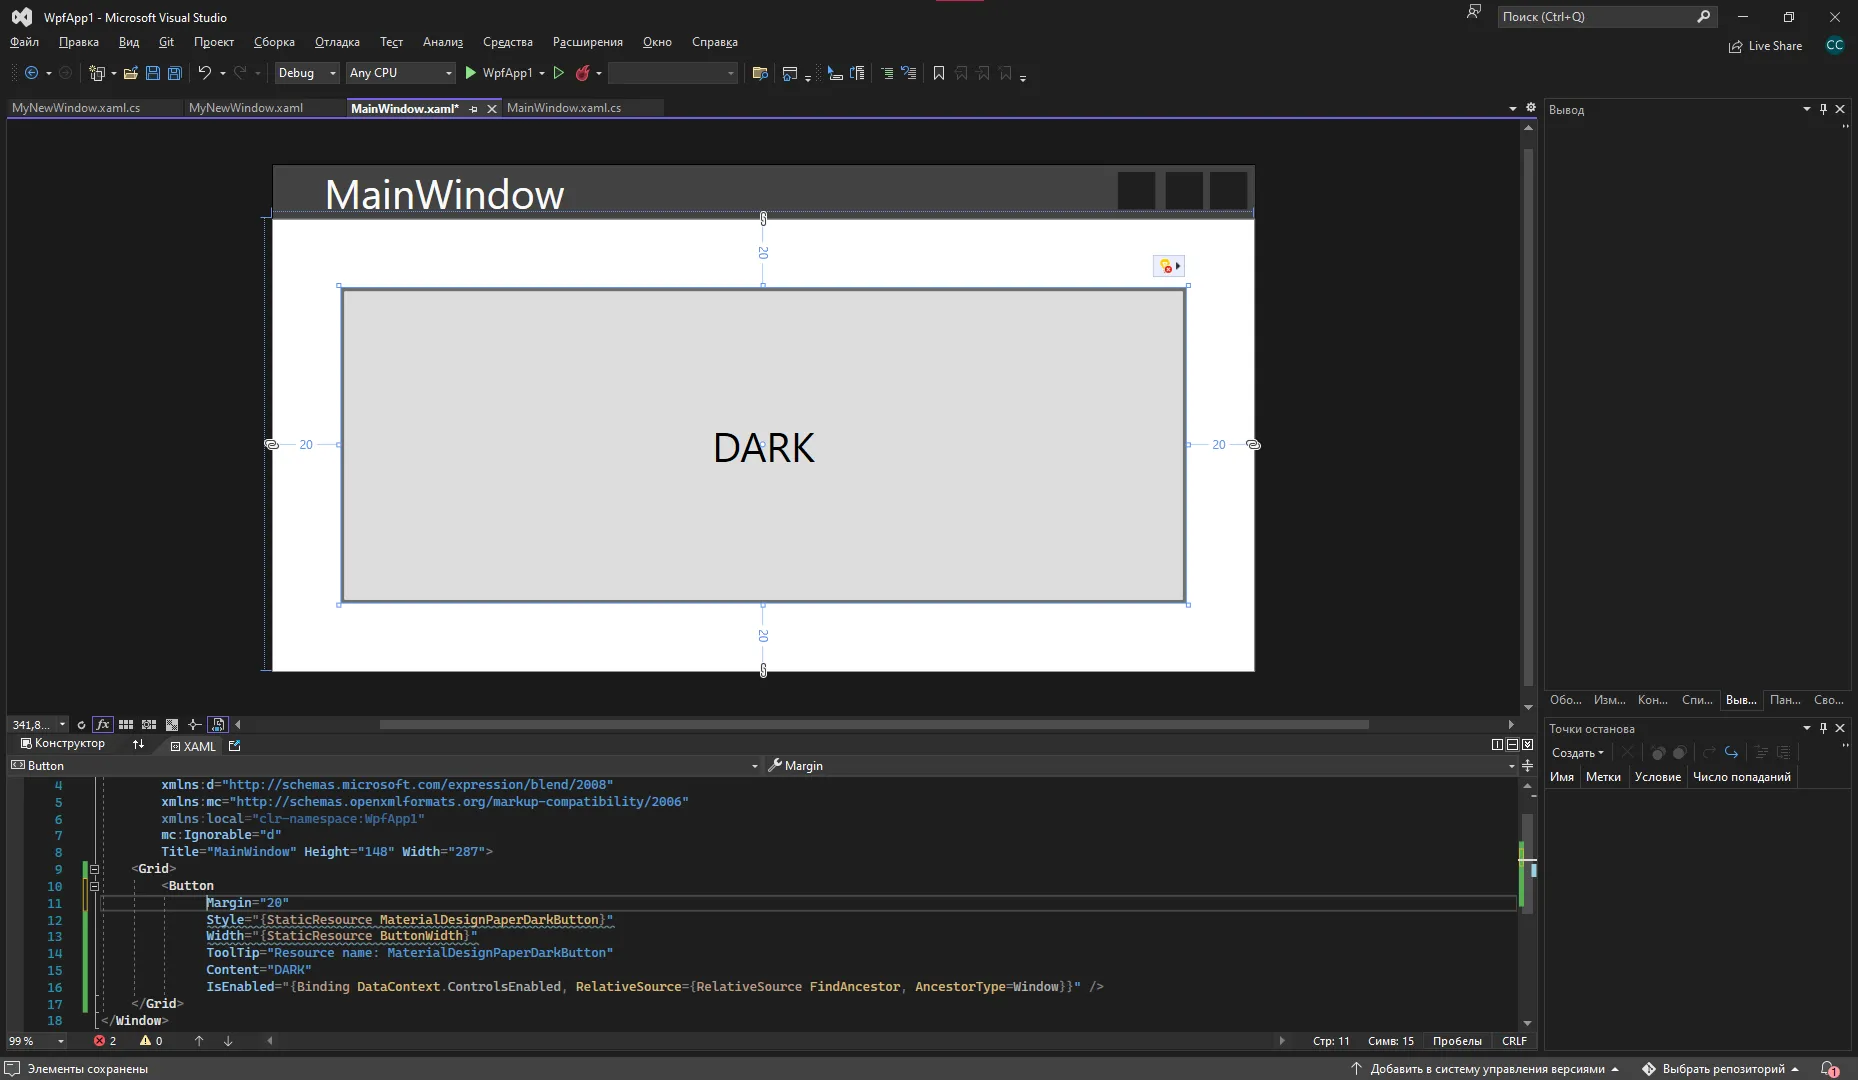Swap panes with up-down arrows icon
Viewport: 1858px width, 1080px height.
tap(138, 744)
